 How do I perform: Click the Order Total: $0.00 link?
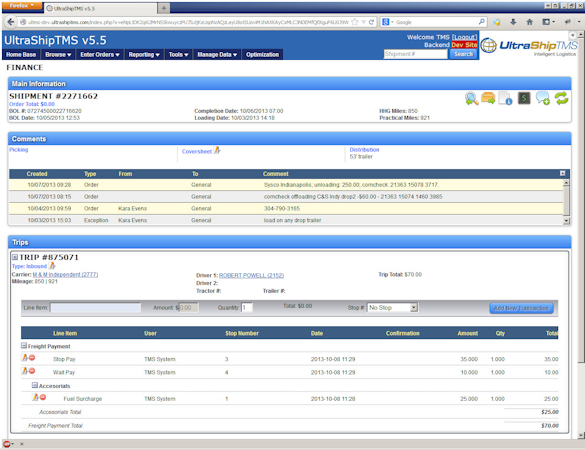click(32, 104)
